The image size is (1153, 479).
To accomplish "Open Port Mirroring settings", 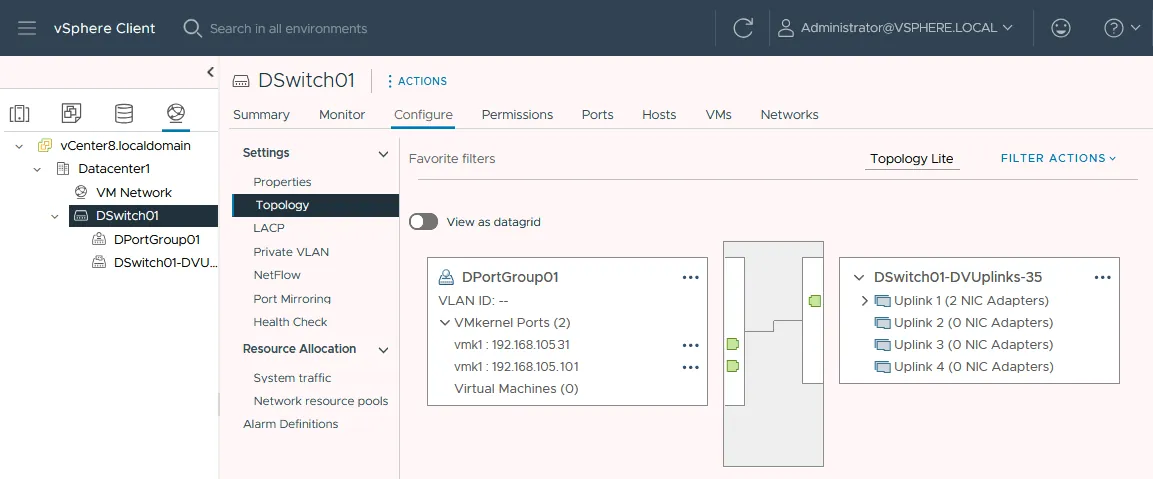I will pyautogui.click(x=292, y=299).
